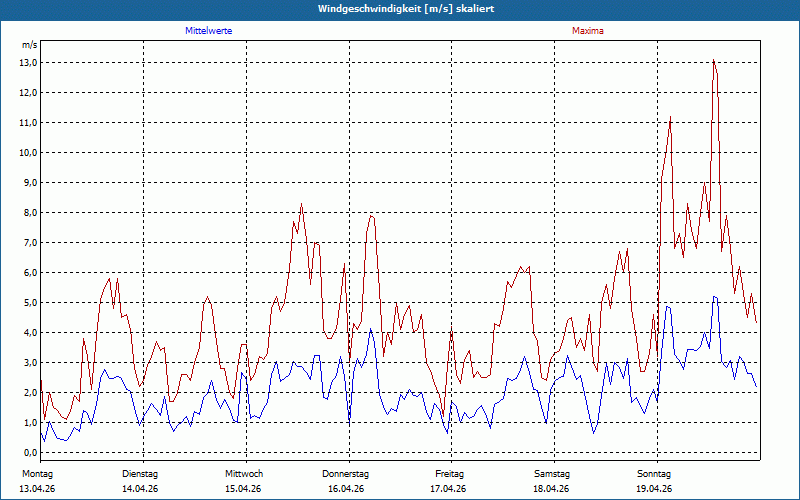The width and height of the screenshot is (800, 500).
Task: Click the date 13.04.26
Action: [x=37, y=489]
